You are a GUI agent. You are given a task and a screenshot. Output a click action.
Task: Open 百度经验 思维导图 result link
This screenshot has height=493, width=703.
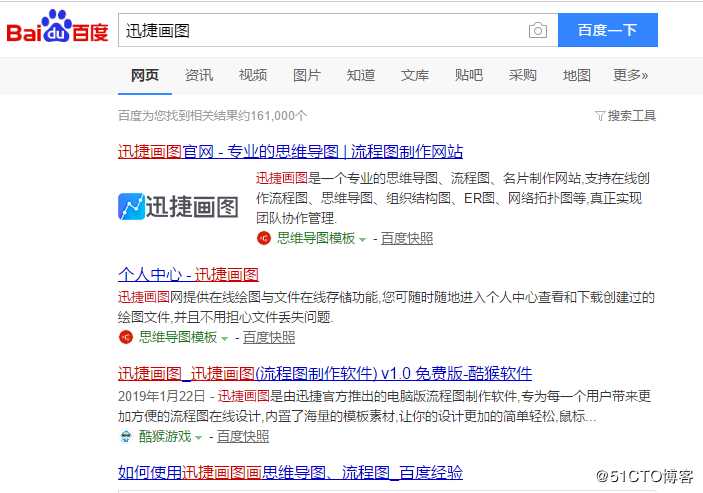coord(291,472)
